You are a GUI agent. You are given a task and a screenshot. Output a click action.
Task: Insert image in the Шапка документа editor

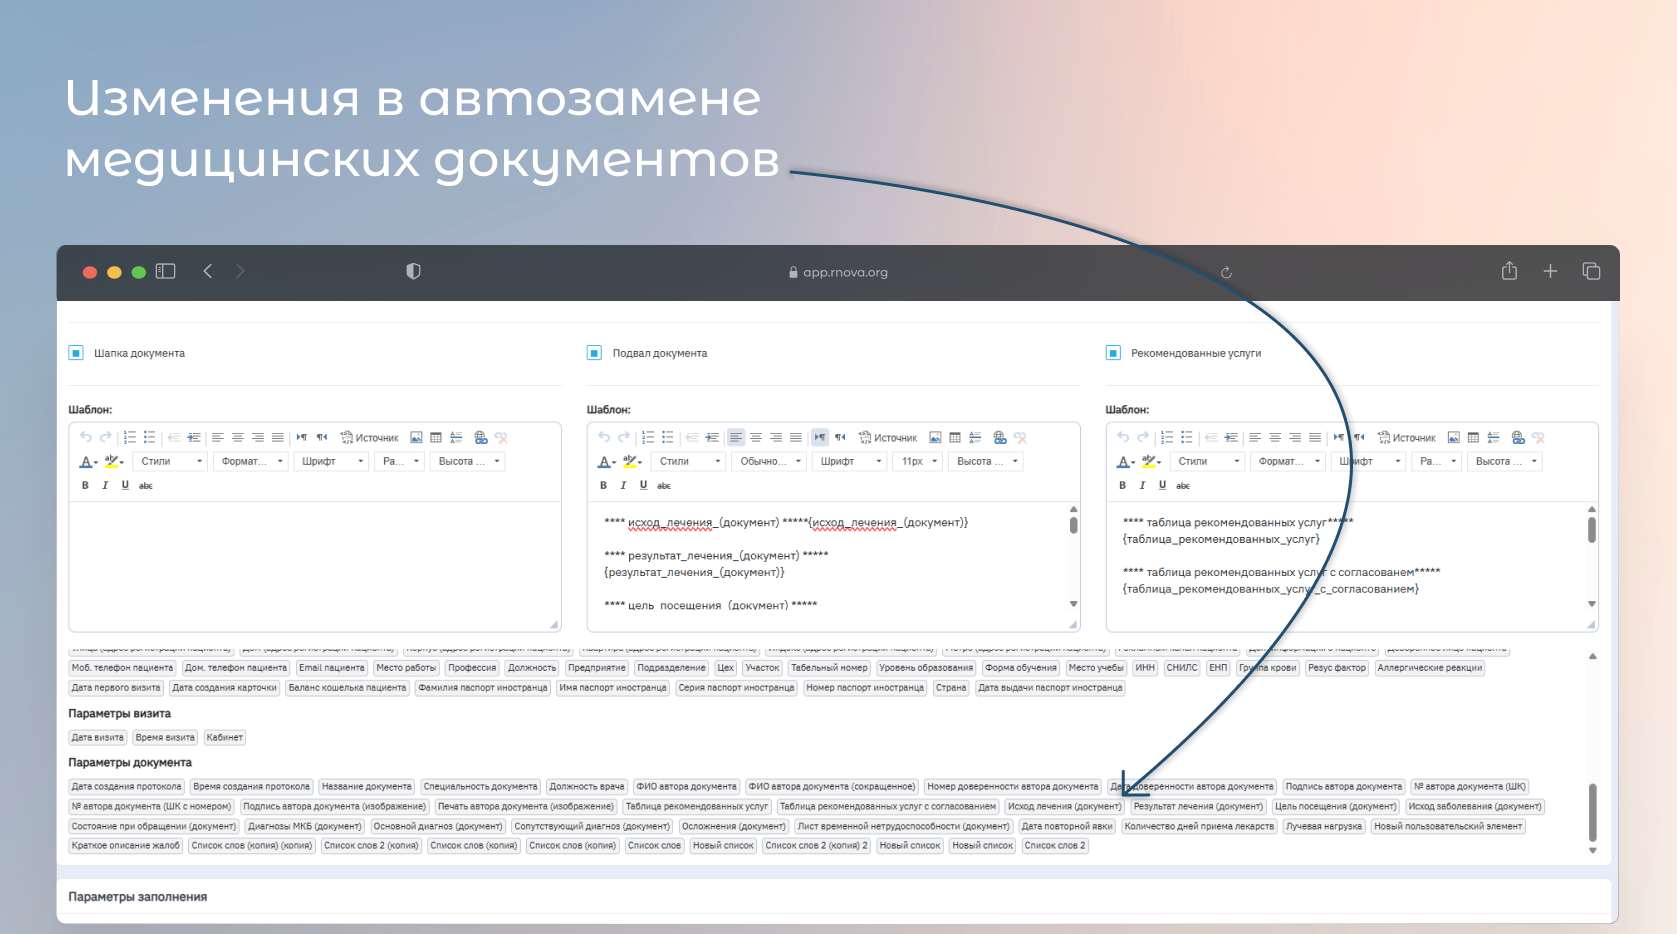416,438
